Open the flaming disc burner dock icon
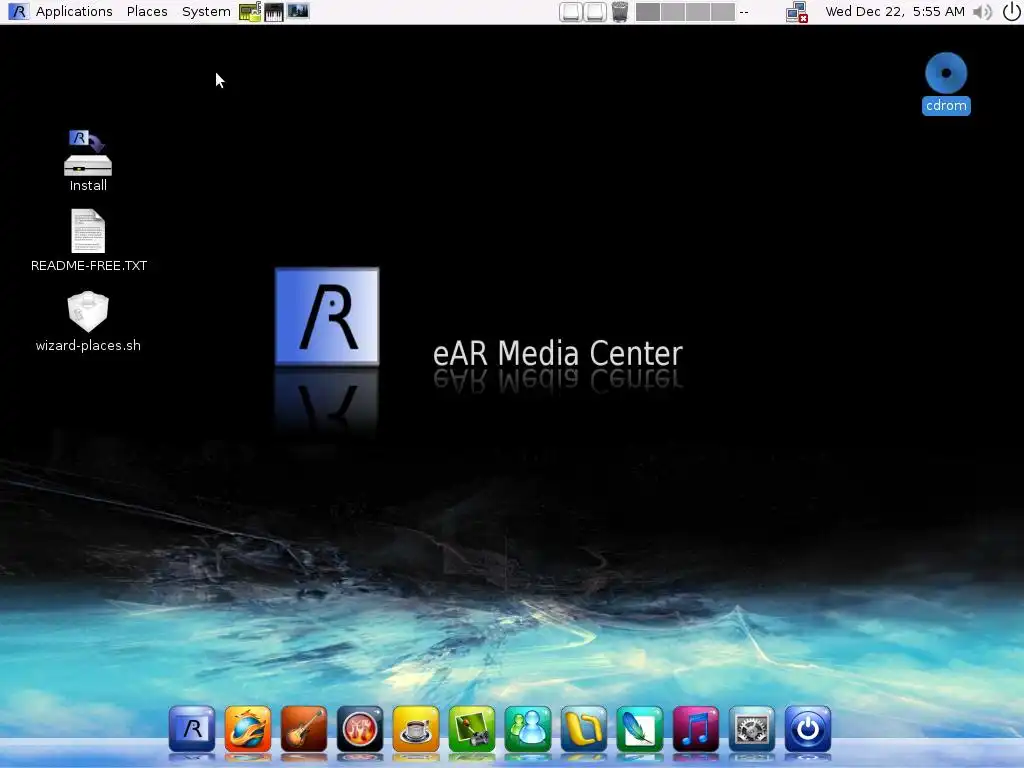 (x=360, y=729)
